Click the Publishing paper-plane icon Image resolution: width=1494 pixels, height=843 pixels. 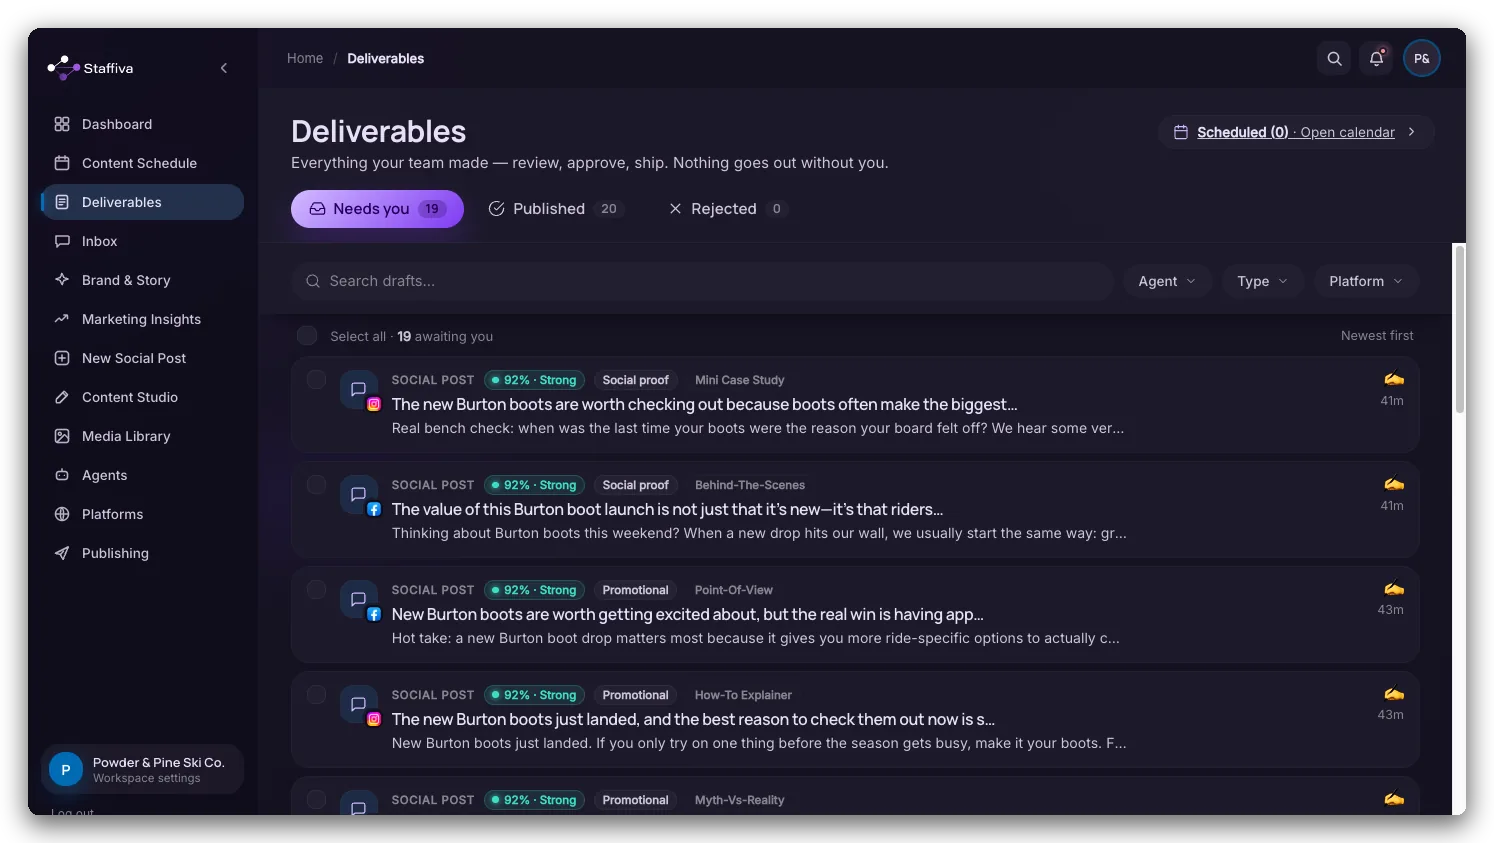[x=62, y=553]
